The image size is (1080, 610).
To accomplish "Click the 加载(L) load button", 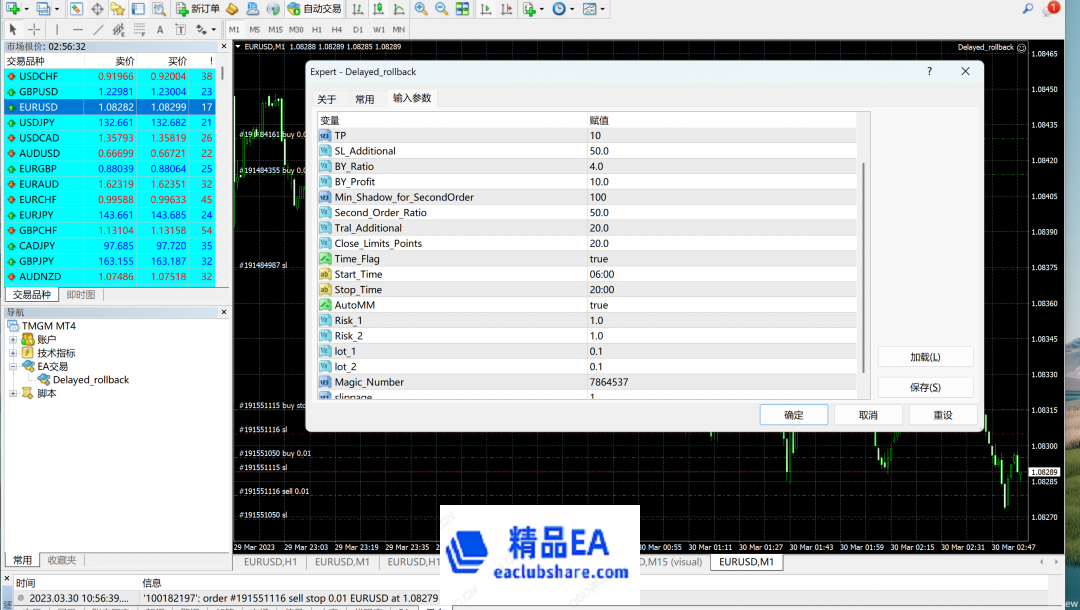I will [925, 357].
